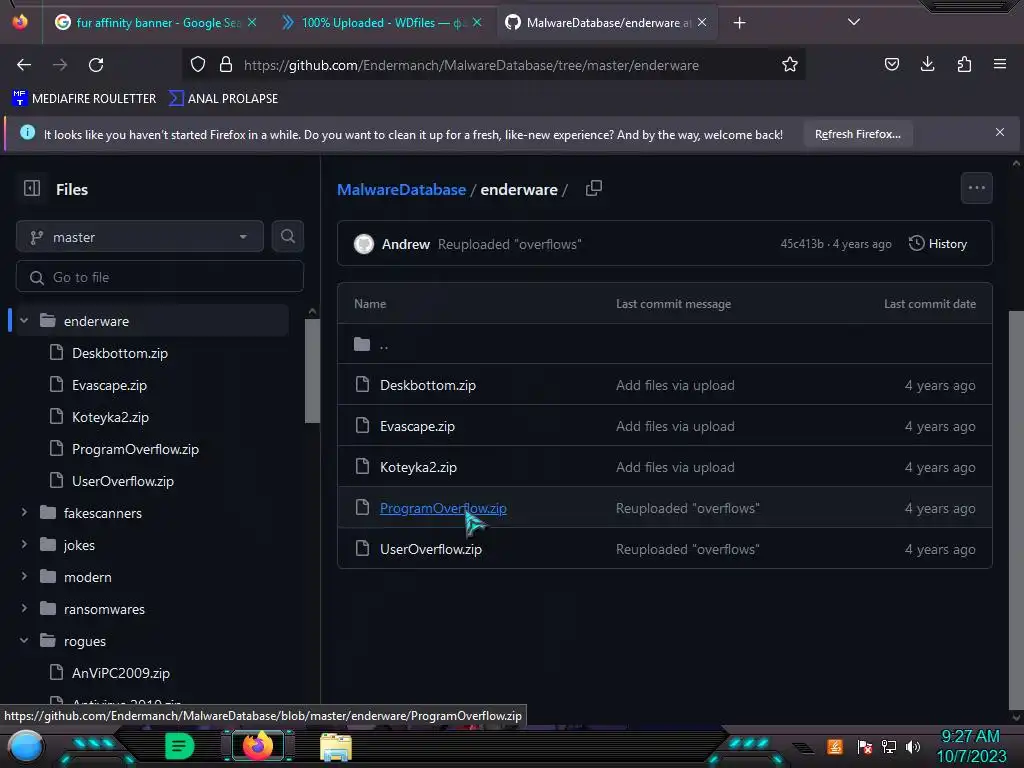Open the volume speaker tray icon
This screenshot has width=1024, height=768.
click(913, 746)
